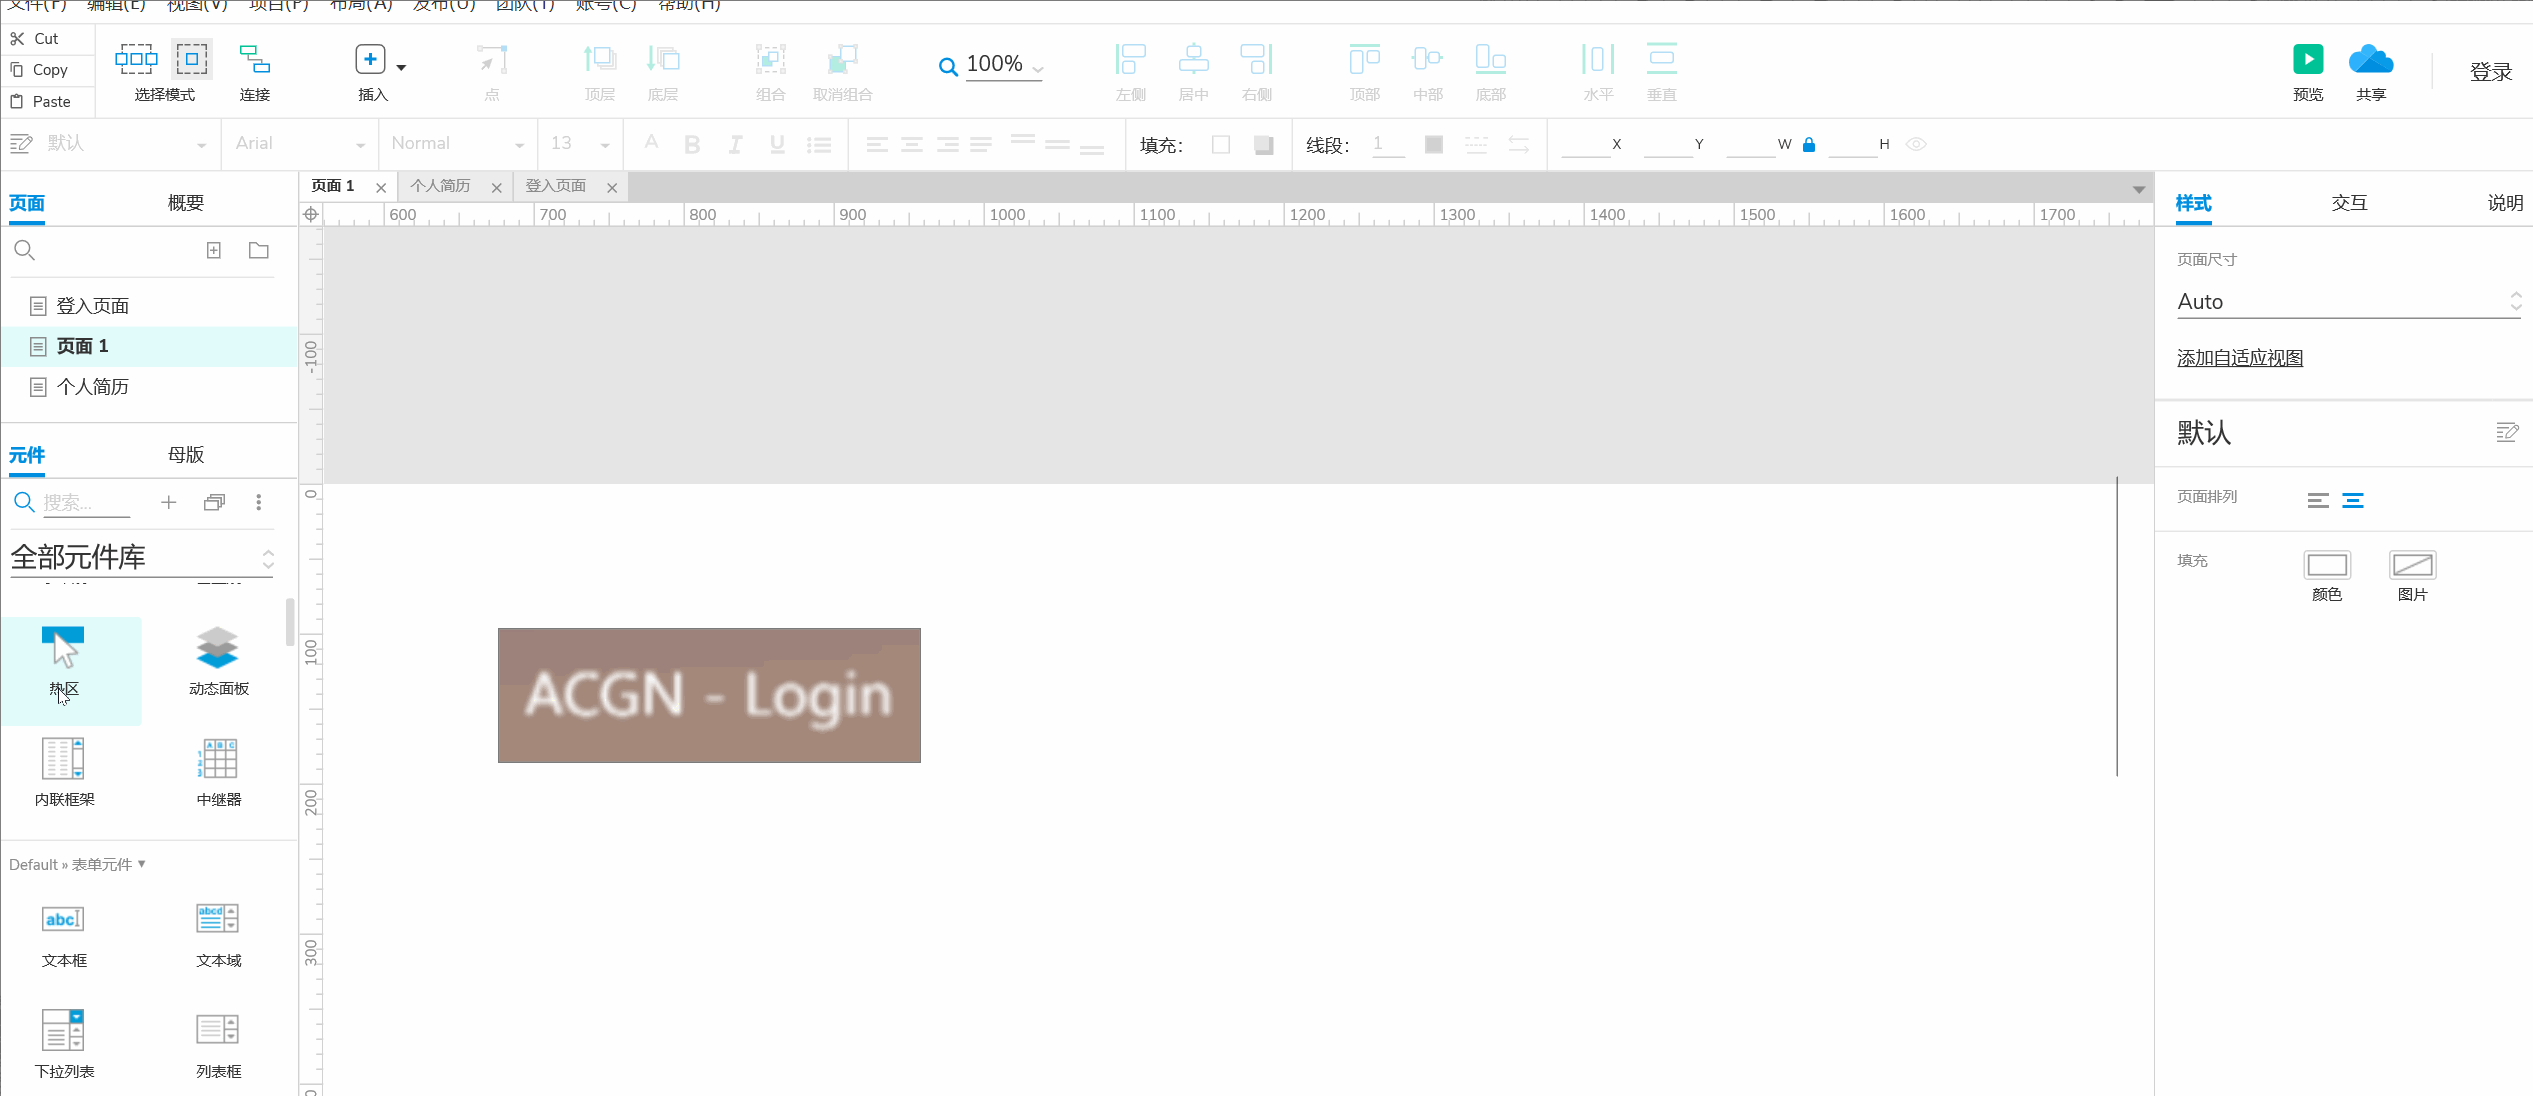Select the 个人简历 page in tree
Image resolution: width=2533 pixels, height=1096 pixels.
[150, 387]
